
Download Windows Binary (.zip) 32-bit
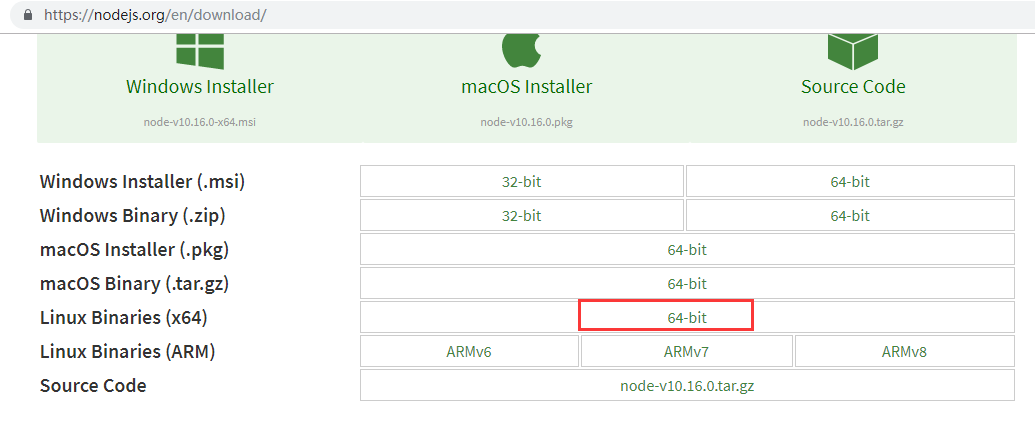click(521, 216)
